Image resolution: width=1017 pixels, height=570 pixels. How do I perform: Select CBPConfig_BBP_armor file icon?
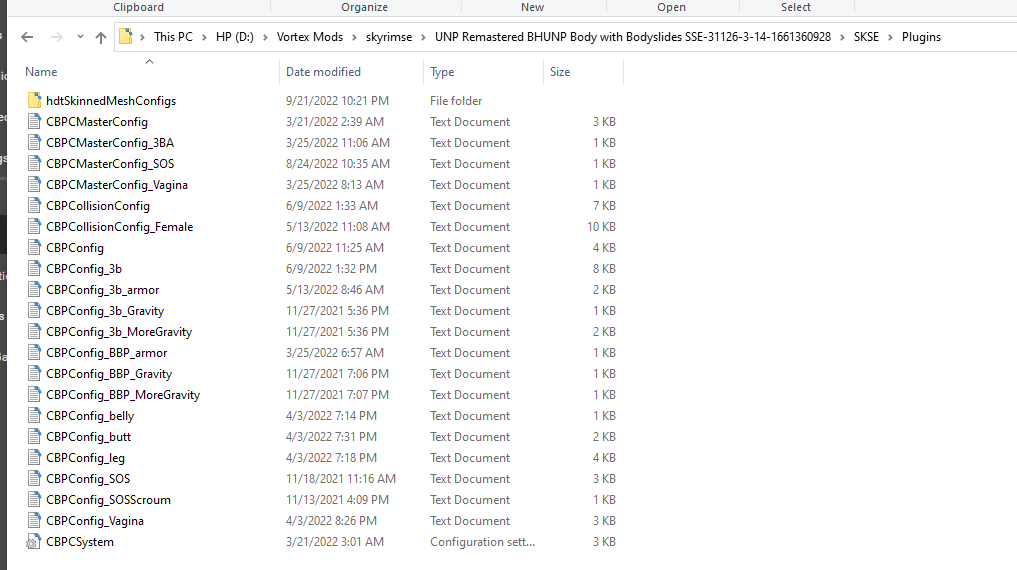pos(34,353)
